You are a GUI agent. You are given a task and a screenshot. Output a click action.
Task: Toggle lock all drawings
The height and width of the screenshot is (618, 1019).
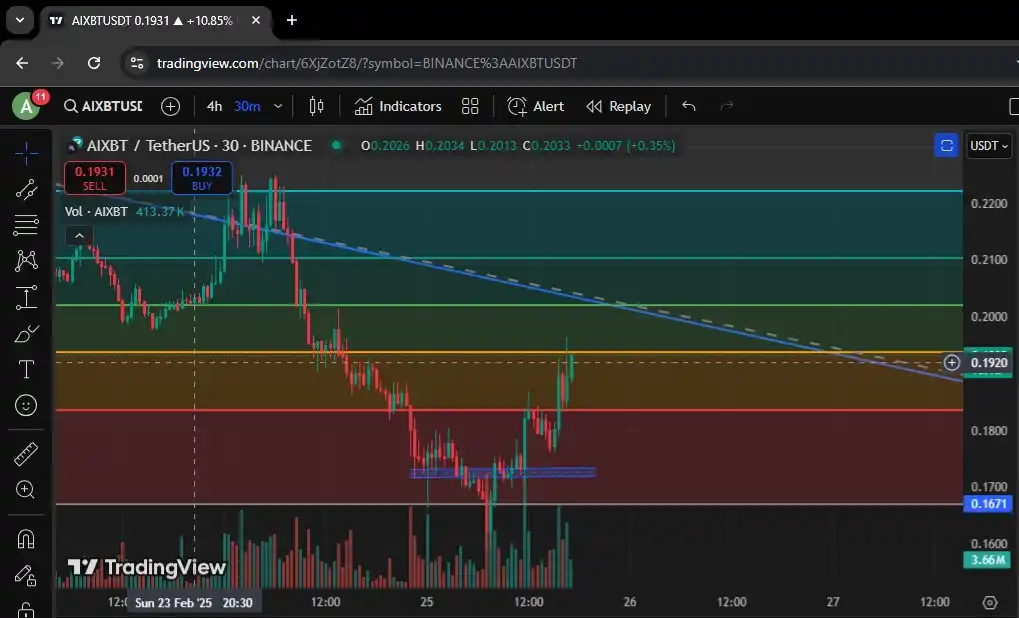tap(26, 610)
